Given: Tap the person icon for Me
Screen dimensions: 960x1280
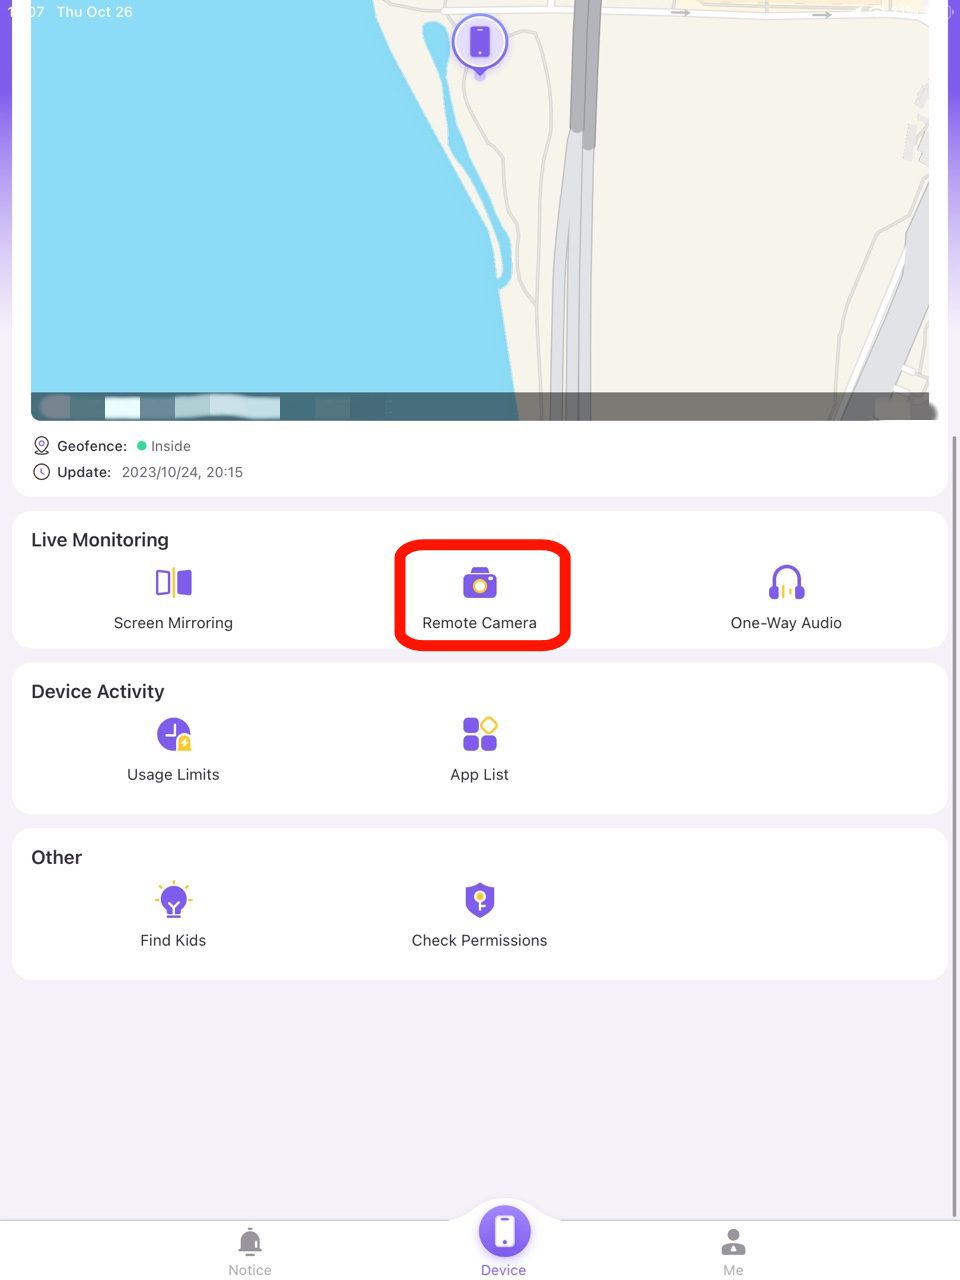Looking at the screenshot, I should (733, 1240).
